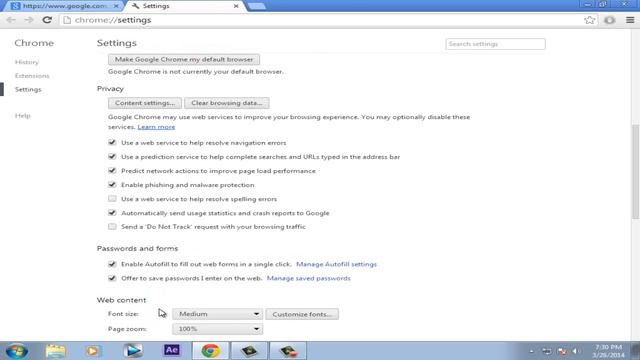The image size is (640, 360).
Task: Open Help in the sidebar
Action: pos(23,116)
